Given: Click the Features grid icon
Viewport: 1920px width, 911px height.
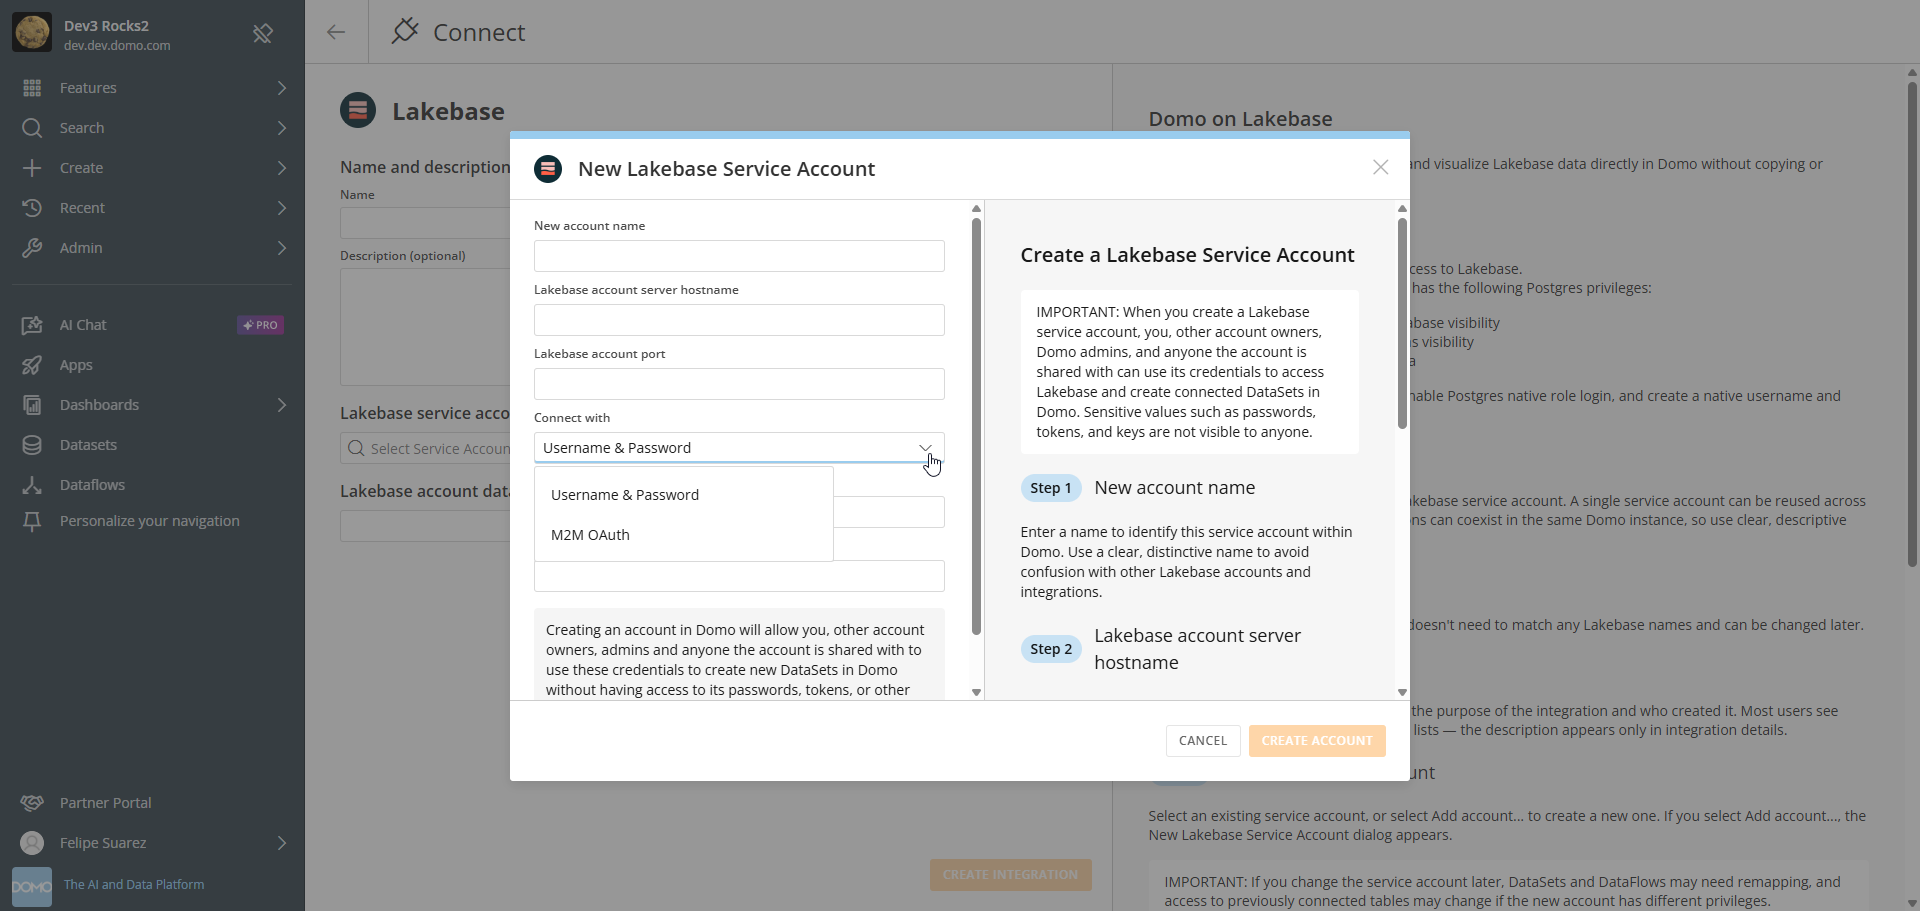Looking at the screenshot, I should [x=32, y=88].
